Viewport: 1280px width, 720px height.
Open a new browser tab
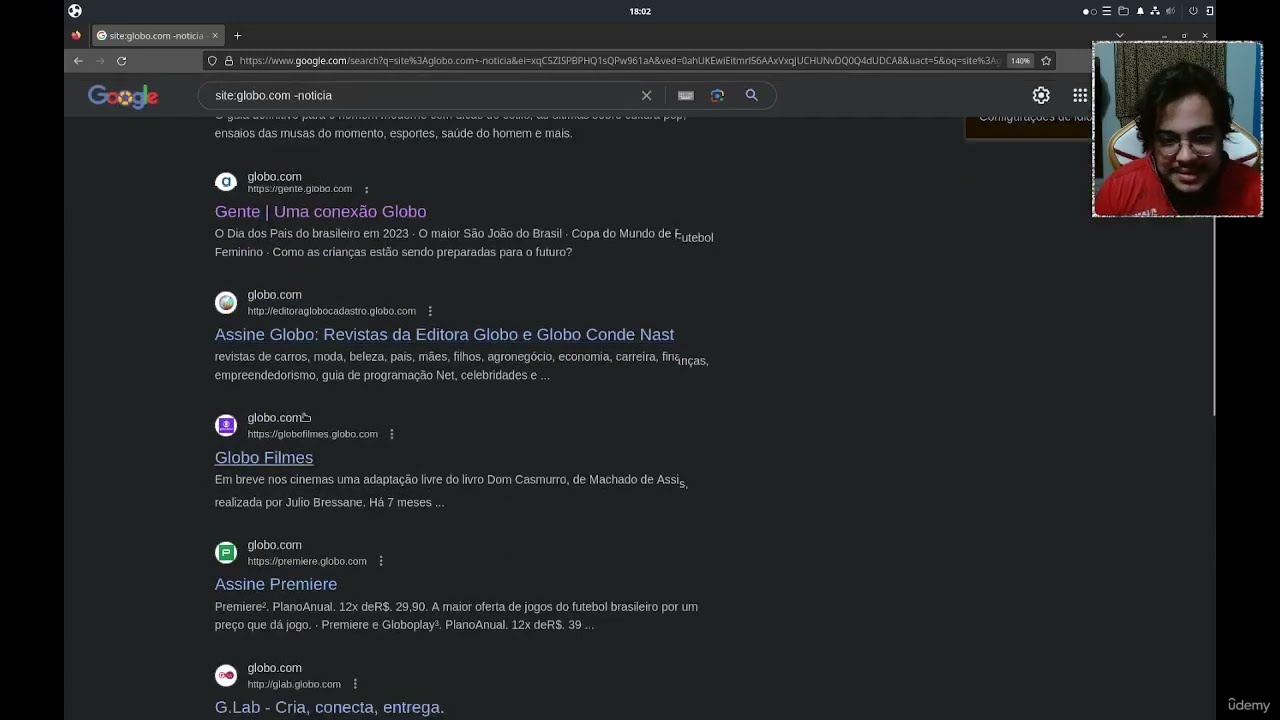click(x=237, y=36)
